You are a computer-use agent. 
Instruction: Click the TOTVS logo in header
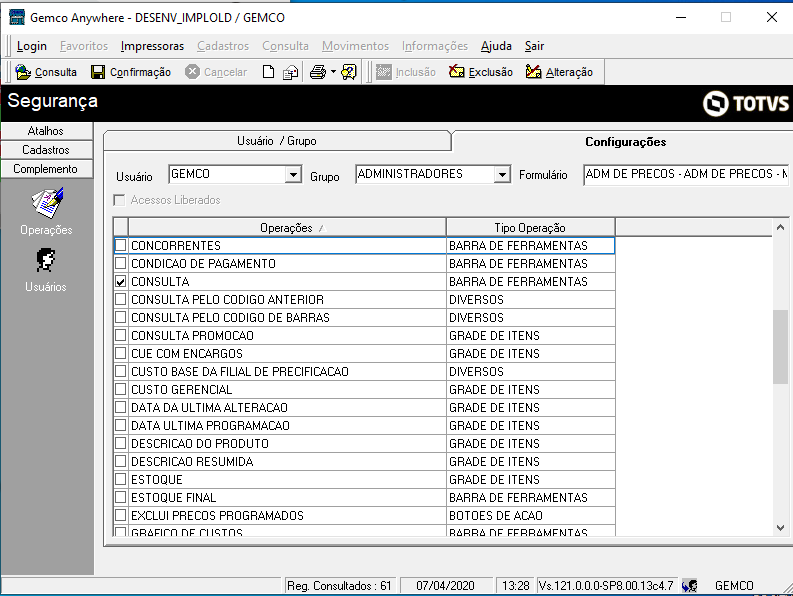click(x=745, y=103)
